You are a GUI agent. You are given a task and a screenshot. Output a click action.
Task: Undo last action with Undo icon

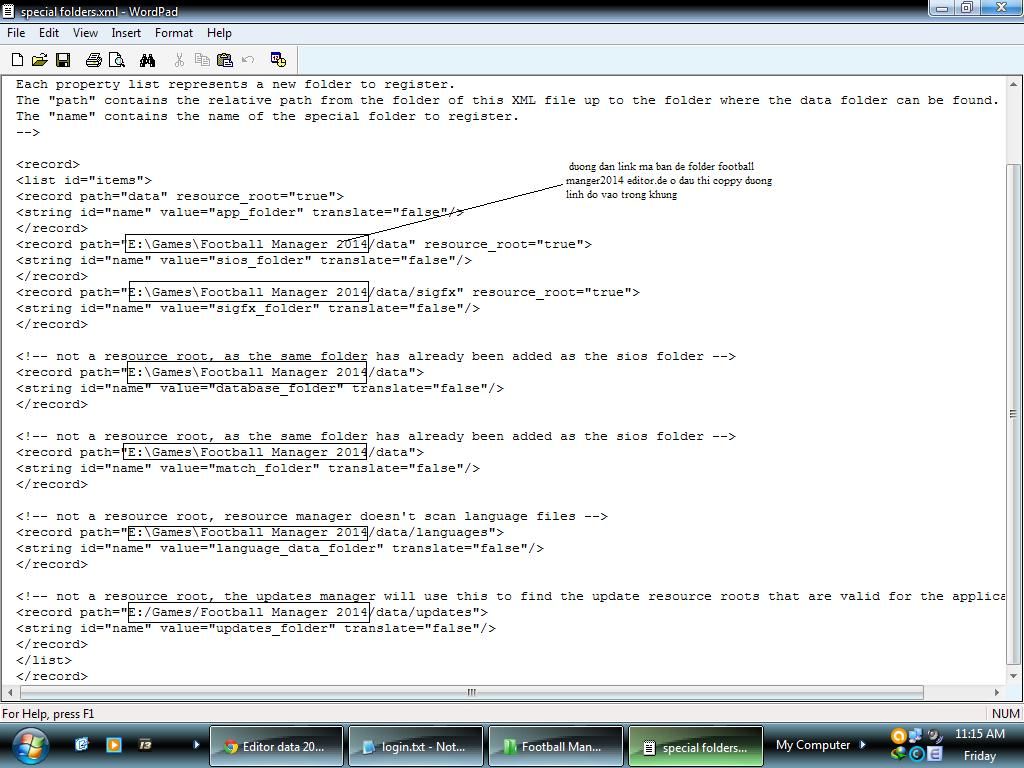248,60
